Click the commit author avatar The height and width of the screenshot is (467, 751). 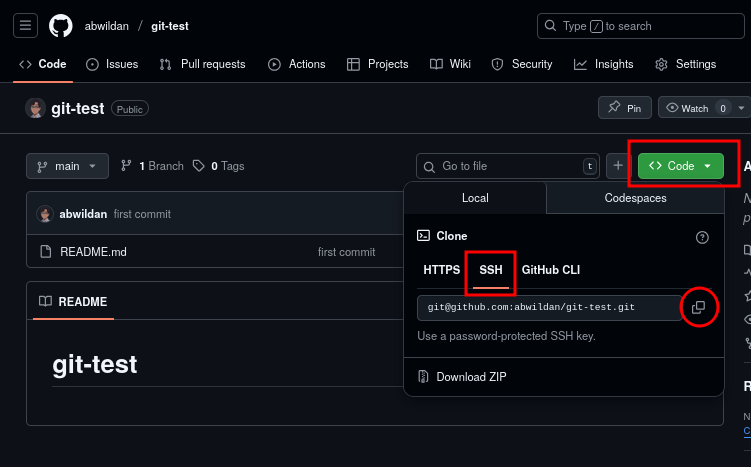(45, 214)
